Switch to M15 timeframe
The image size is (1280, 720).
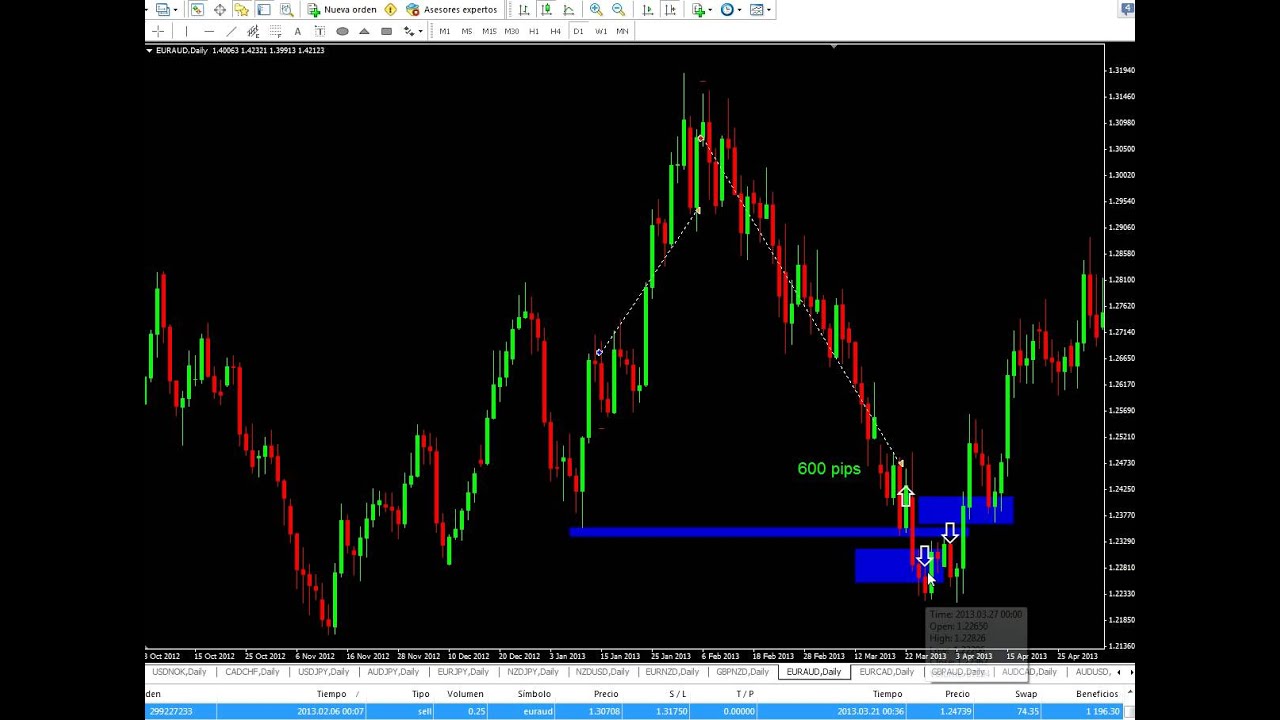point(489,31)
